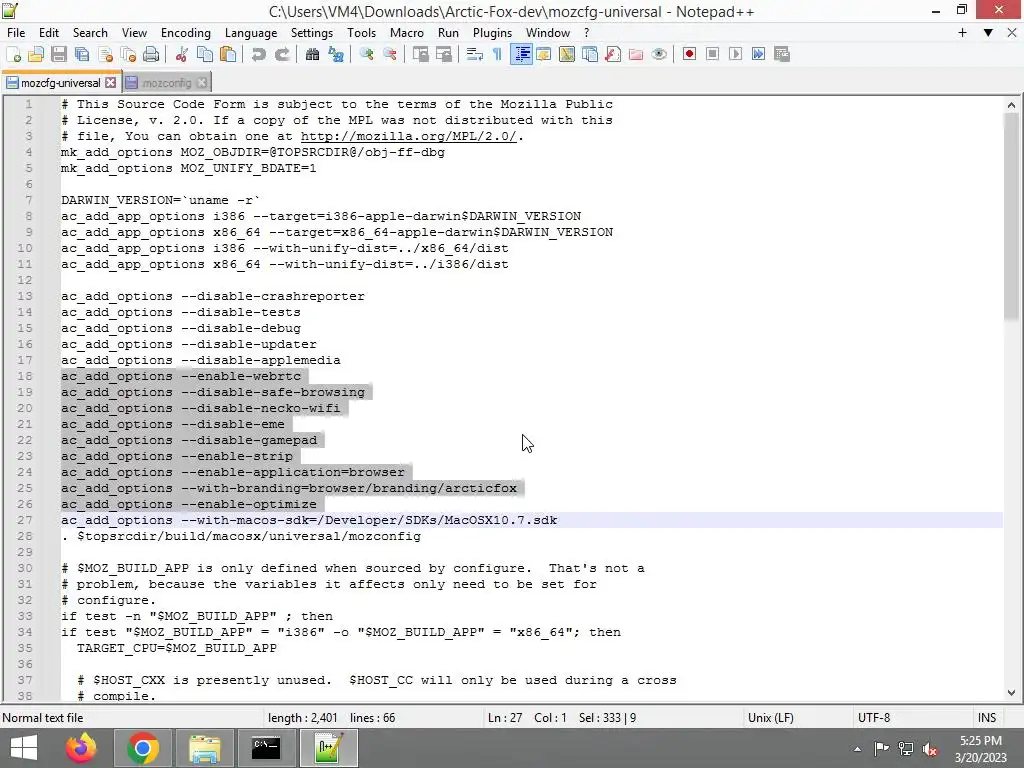
Task: Click the line DARWIN_VERSION=`uname -r`
Action: coord(161,200)
